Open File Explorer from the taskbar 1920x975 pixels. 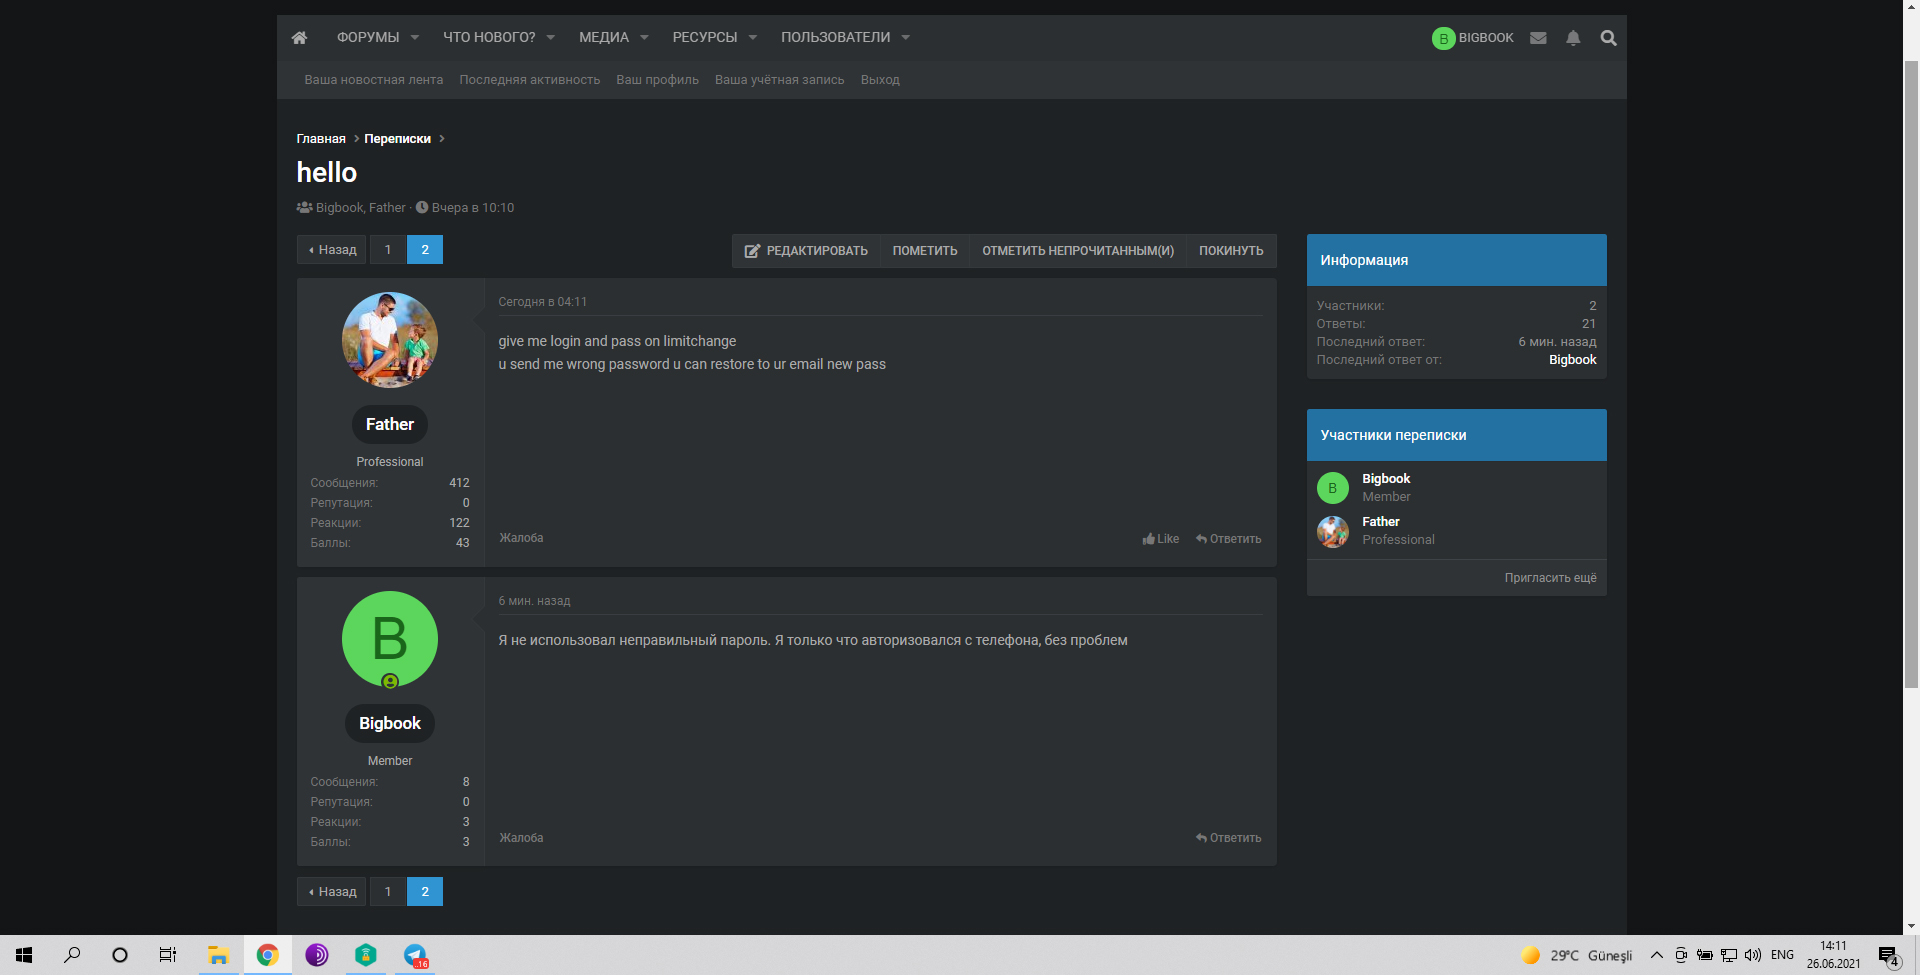218,955
